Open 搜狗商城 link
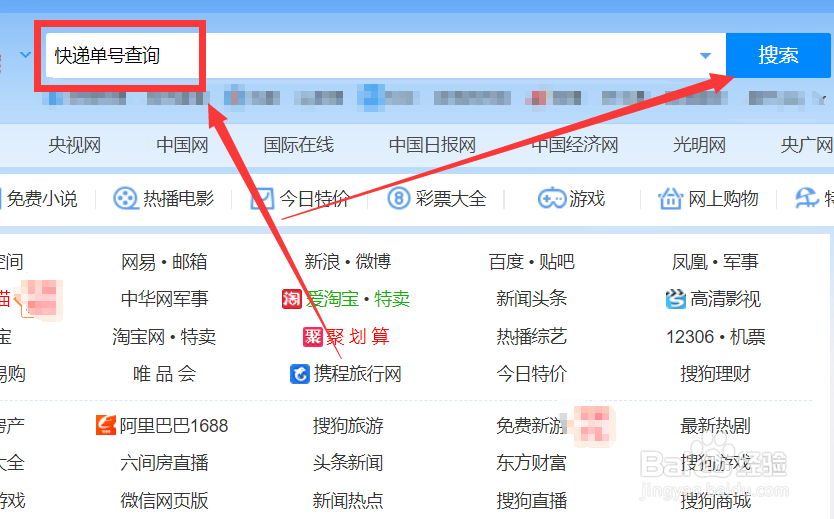 715,501
